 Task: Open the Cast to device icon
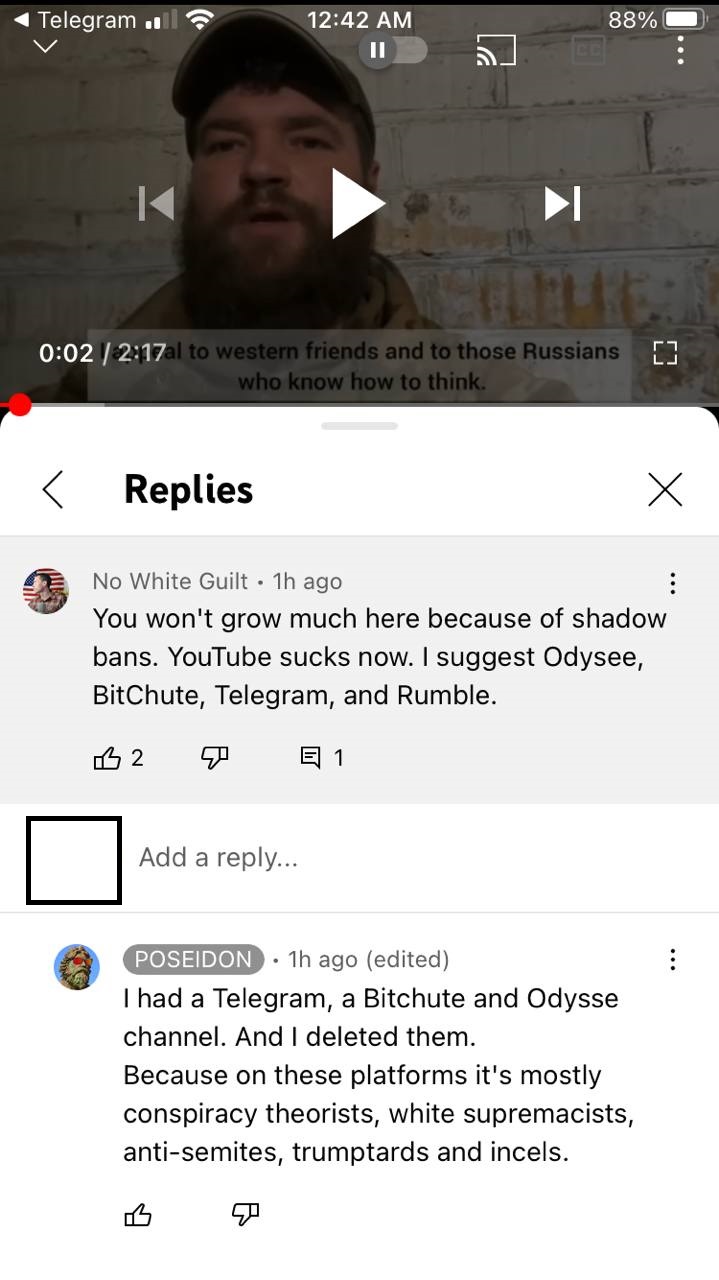click(x=495, y=50)
